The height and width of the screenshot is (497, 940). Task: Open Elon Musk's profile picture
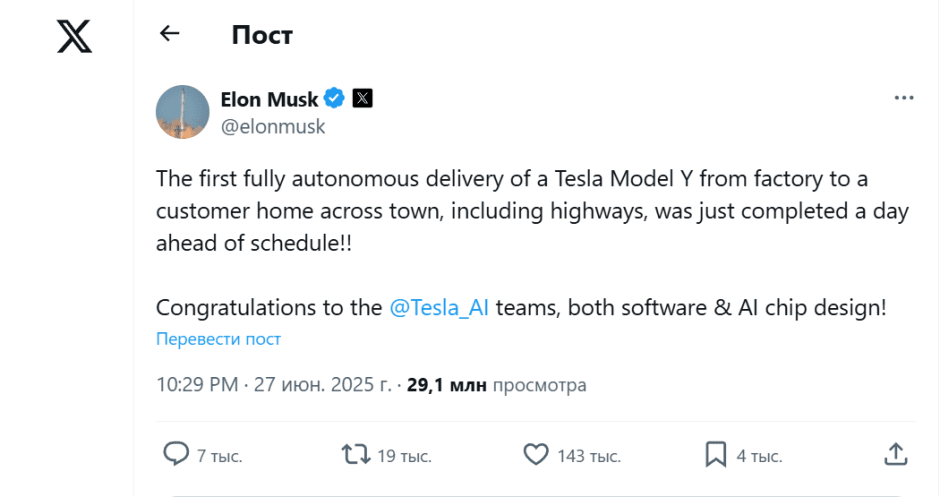[182, 112]
